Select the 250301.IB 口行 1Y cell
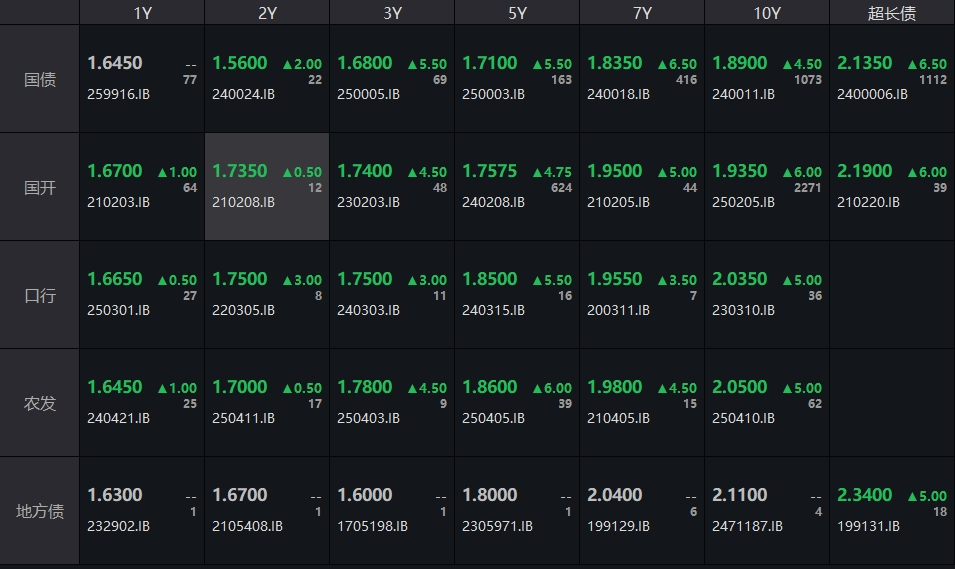 pyautogui.click(x=142, y=295)
